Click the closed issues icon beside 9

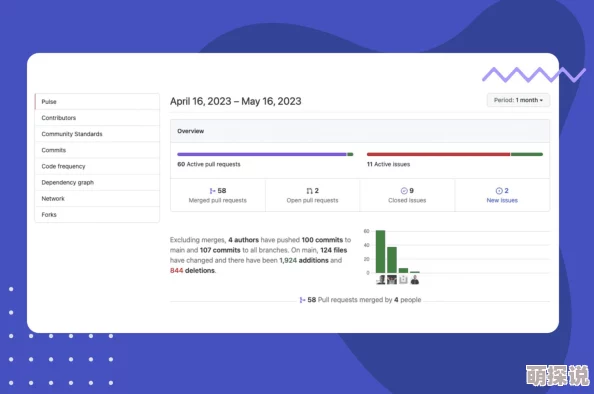[404, 191]
